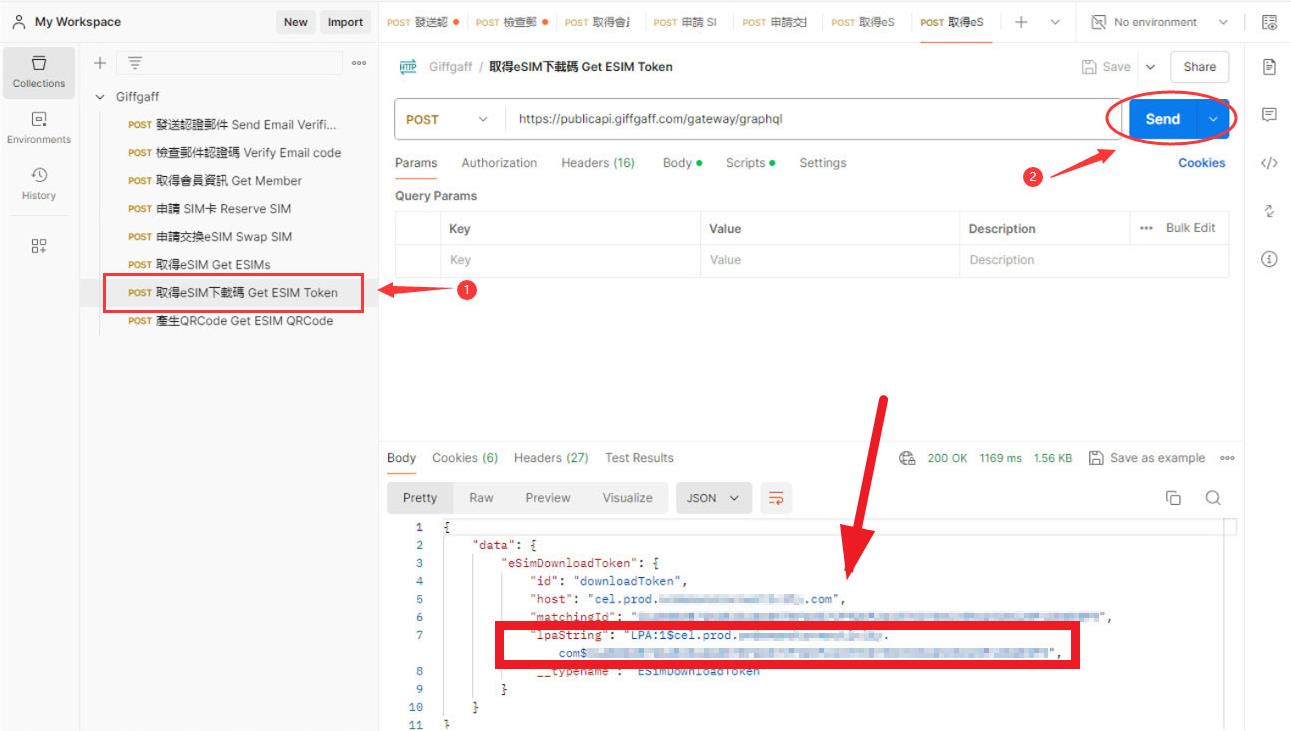Click the network globe icon near 200 OK
The width and height of the screenshot is (1291, 731).
point(907,458)
